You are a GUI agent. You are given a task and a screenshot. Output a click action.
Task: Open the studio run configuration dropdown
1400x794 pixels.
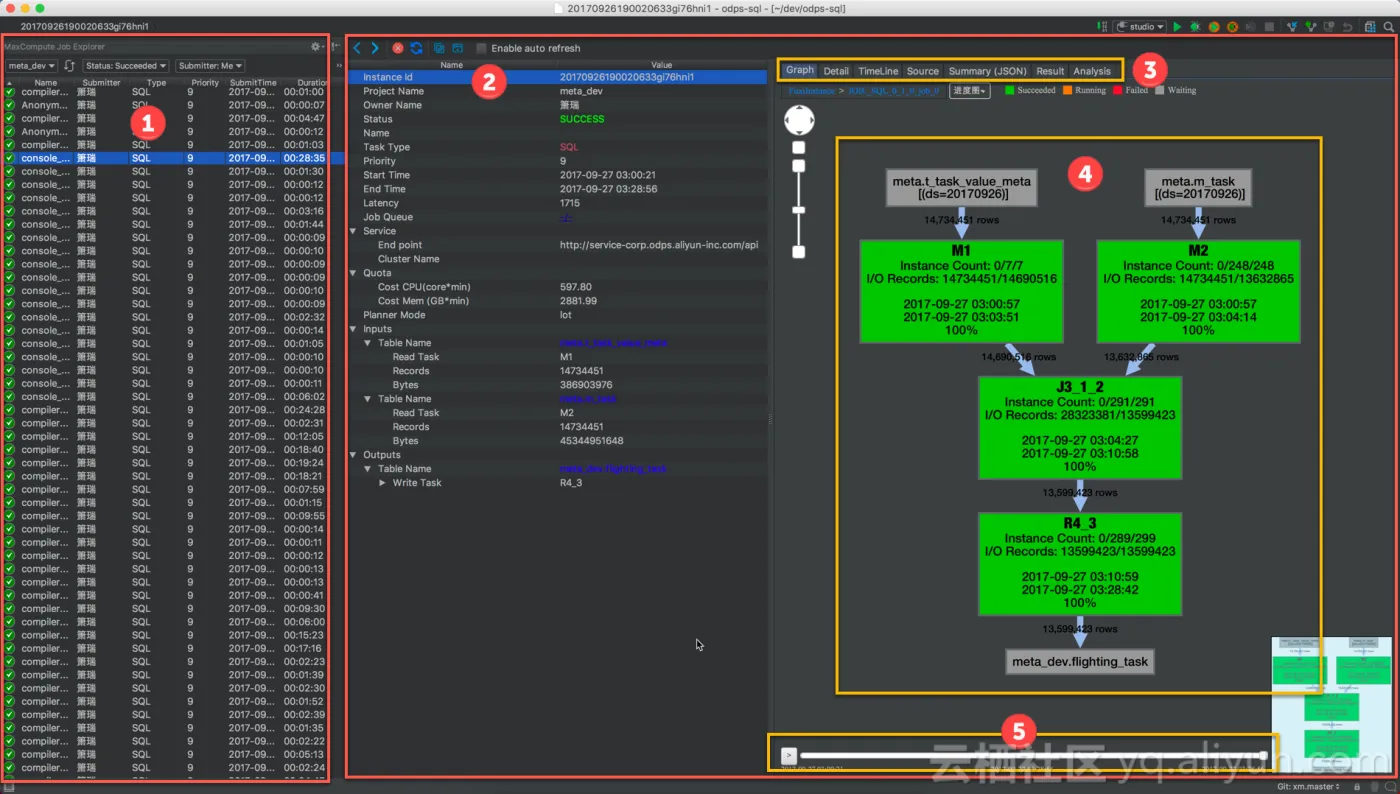point(1140,27)
